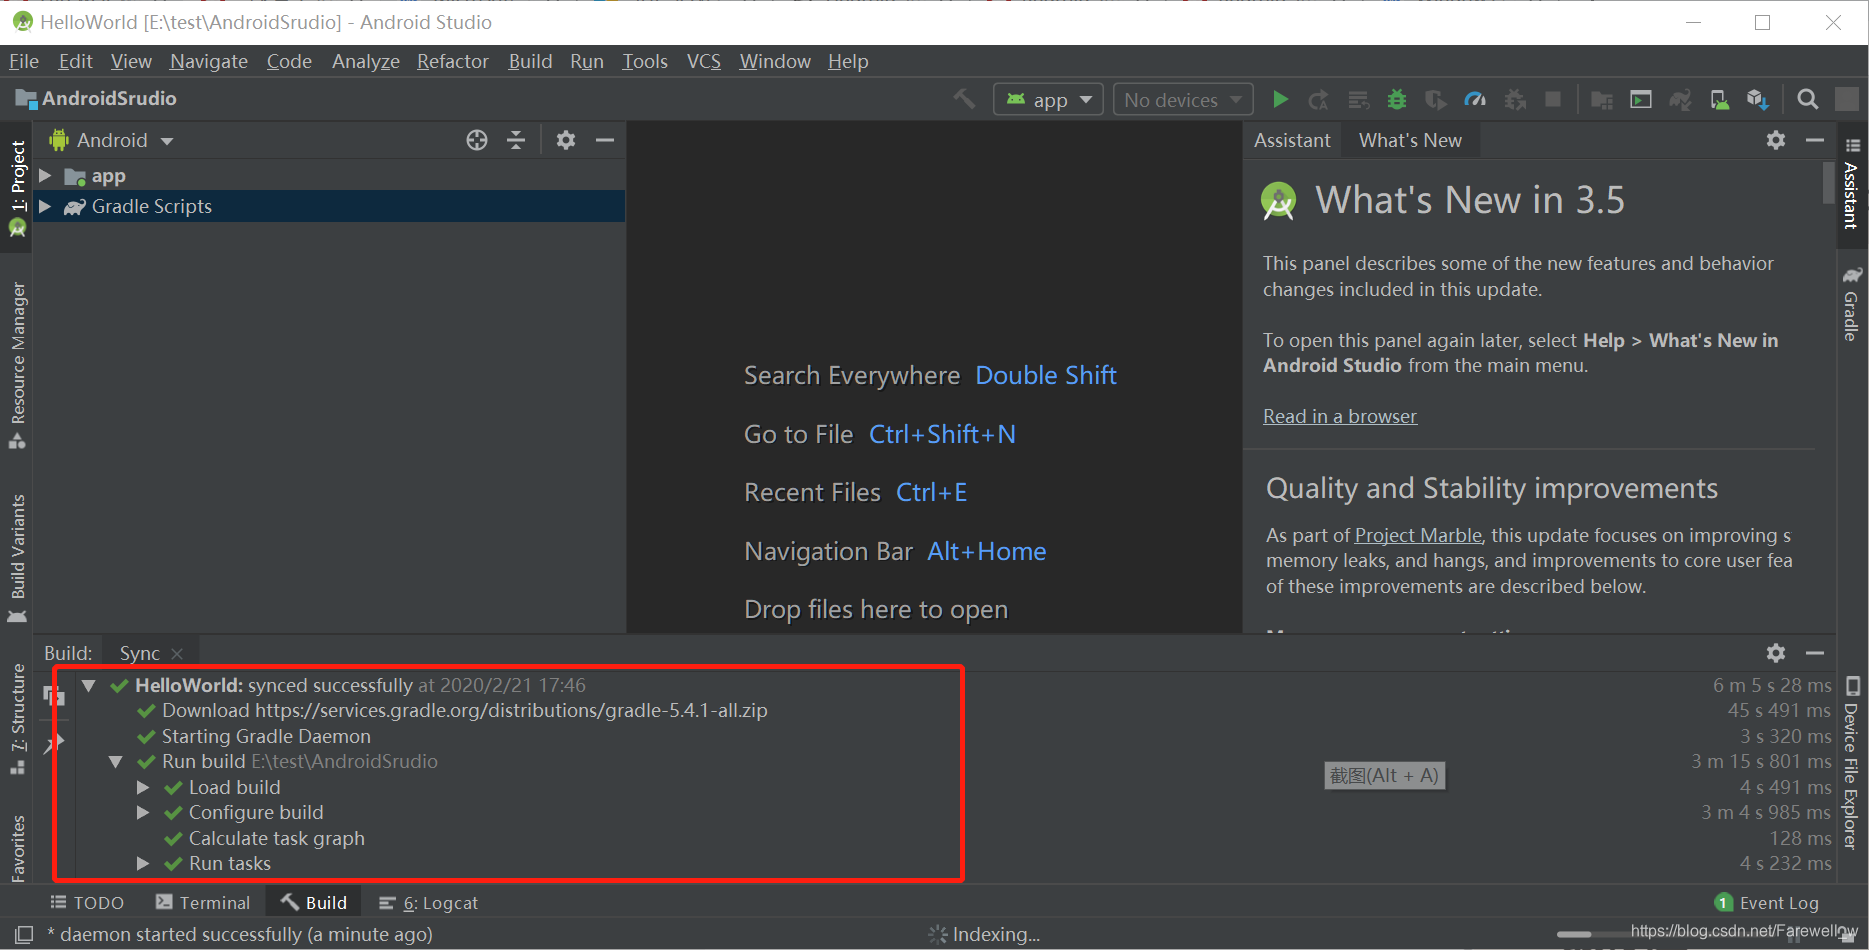Open Build panel settings gear
Viewport: 1869px width, 950px height.
[1776, 653]
